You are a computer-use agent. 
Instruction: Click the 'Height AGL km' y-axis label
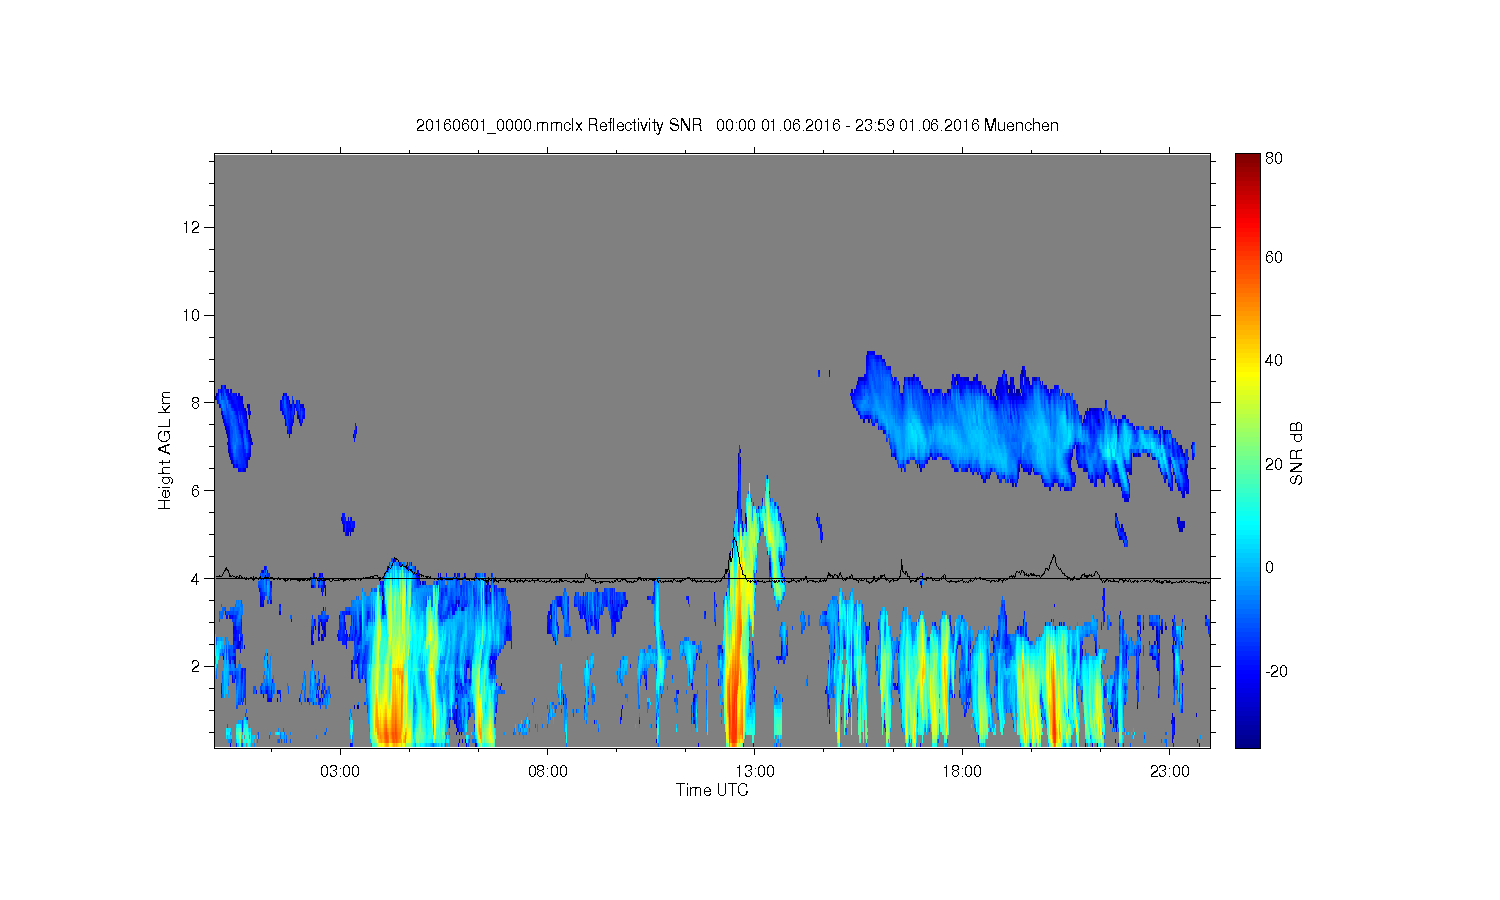coord(165,450)
